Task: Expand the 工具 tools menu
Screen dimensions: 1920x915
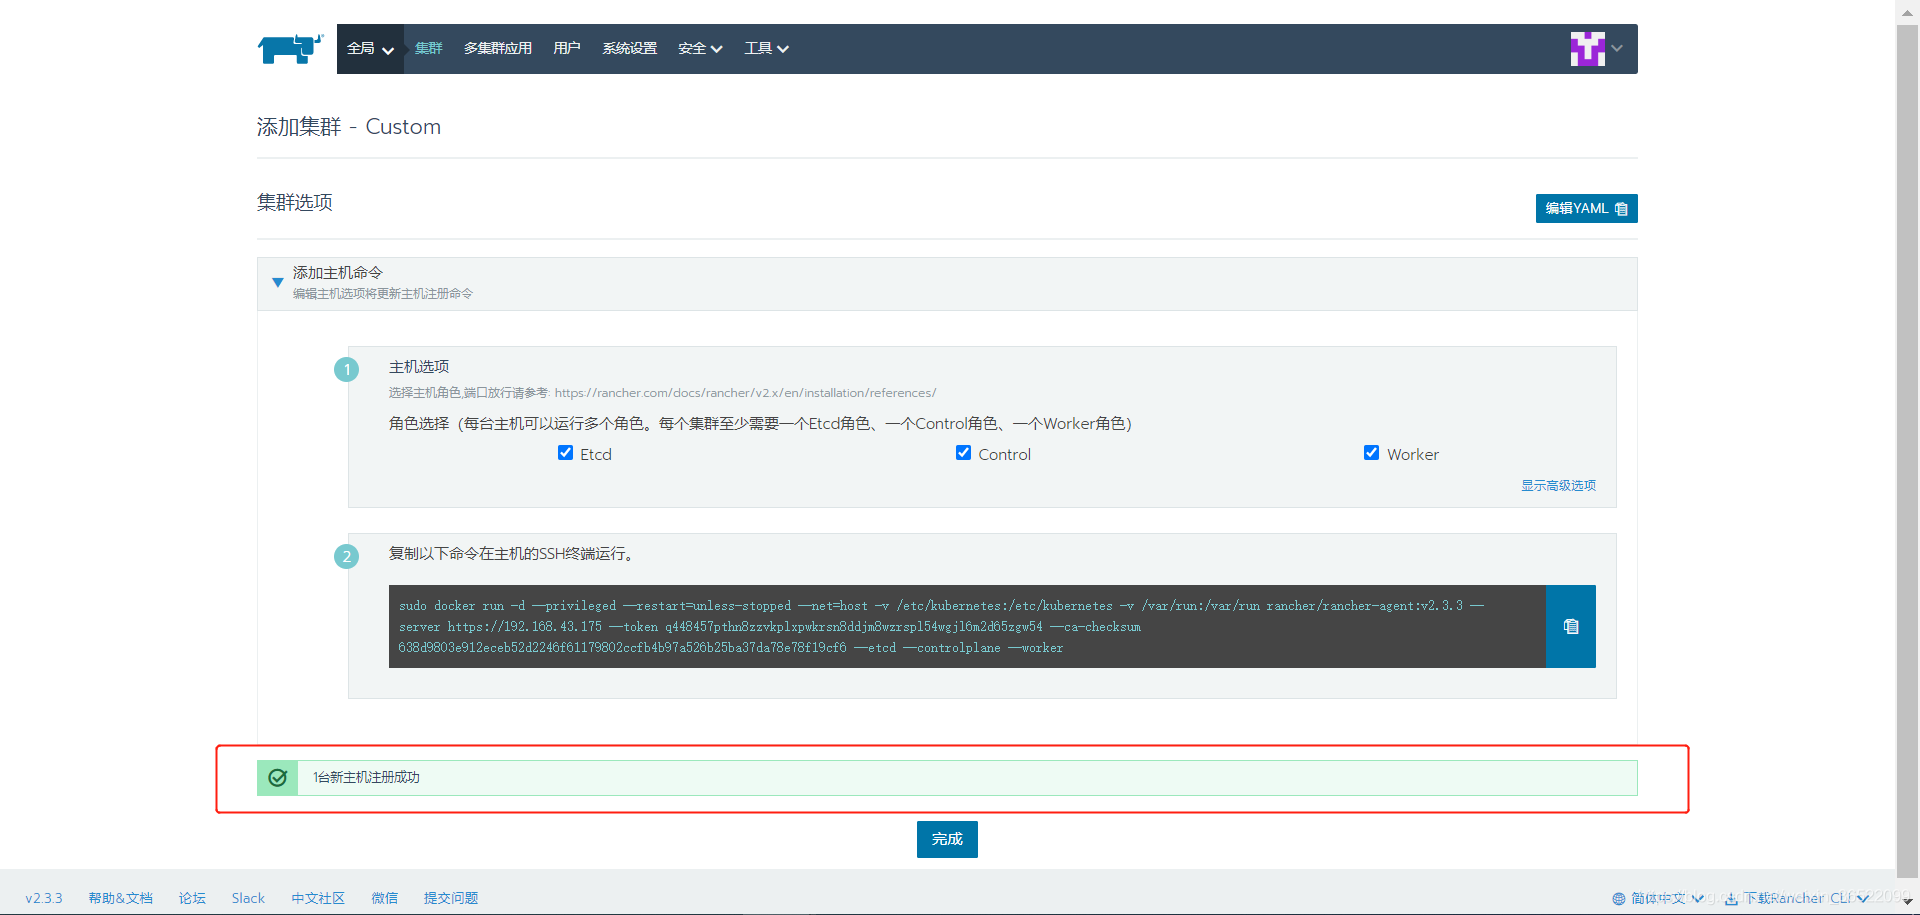Action: [x=766, y=48]
